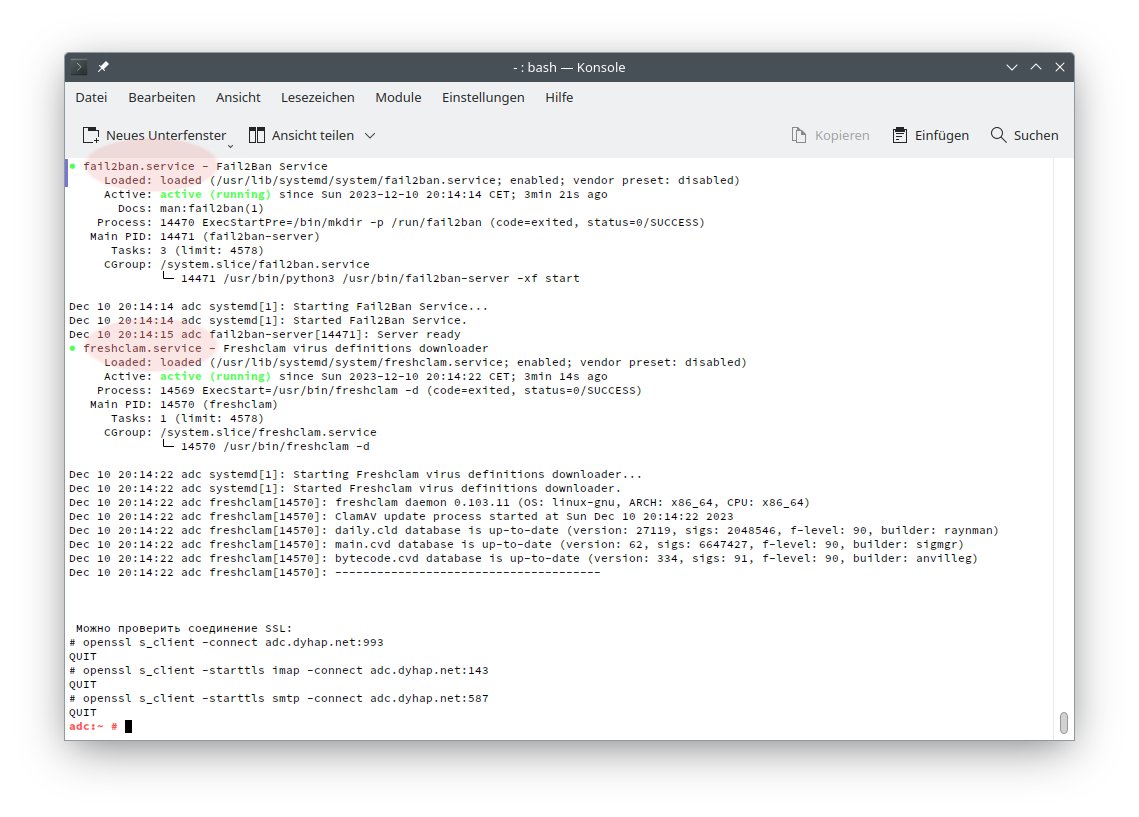Viewport: 1139px width, 817px height.
Task: Open the Ansicht menu
Action: tap(238, 97)
